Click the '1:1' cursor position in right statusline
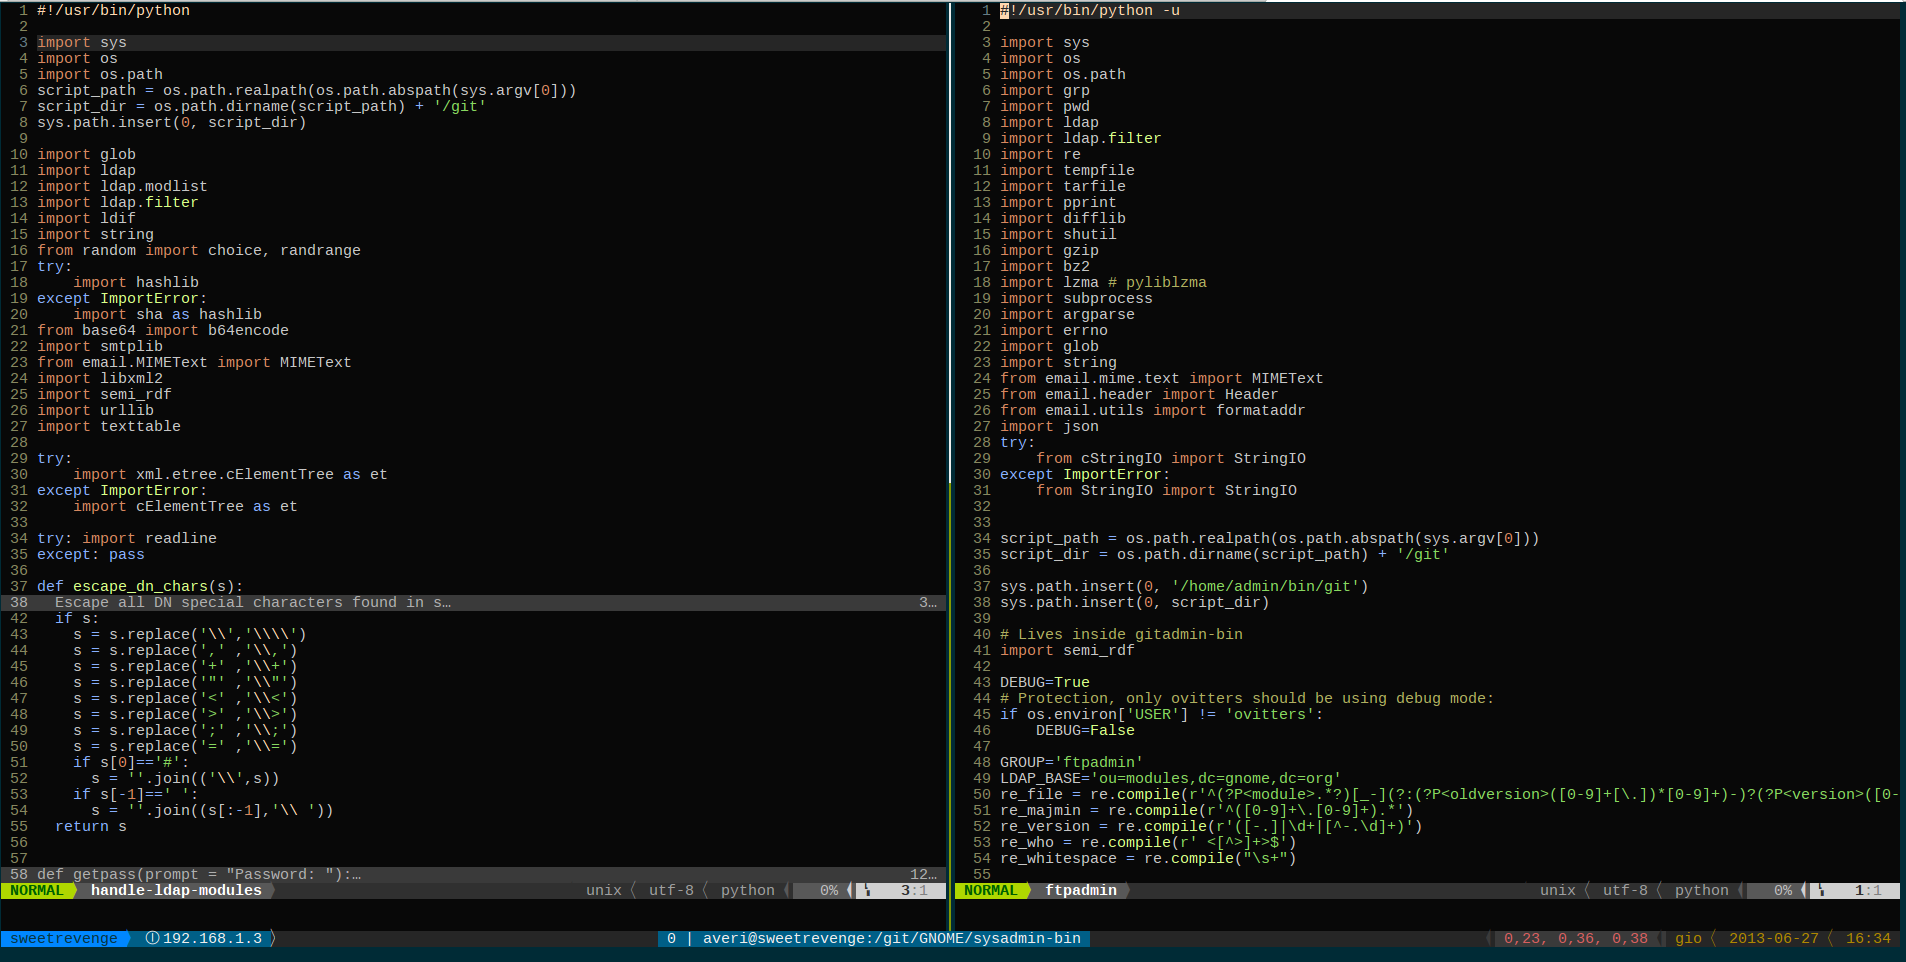 [1868, 890]
